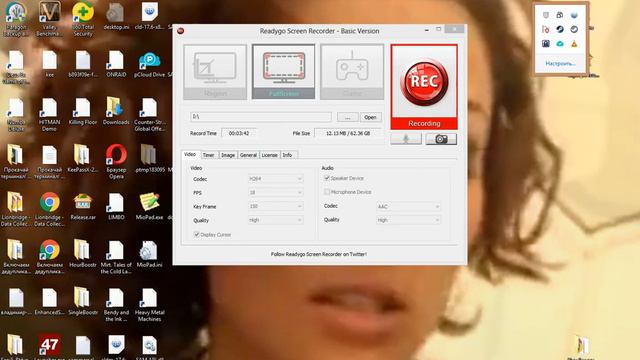The image size is (640, 360).
Task: Switch to the Image tab
Action: pyautogui.click(x=228, y=155)
